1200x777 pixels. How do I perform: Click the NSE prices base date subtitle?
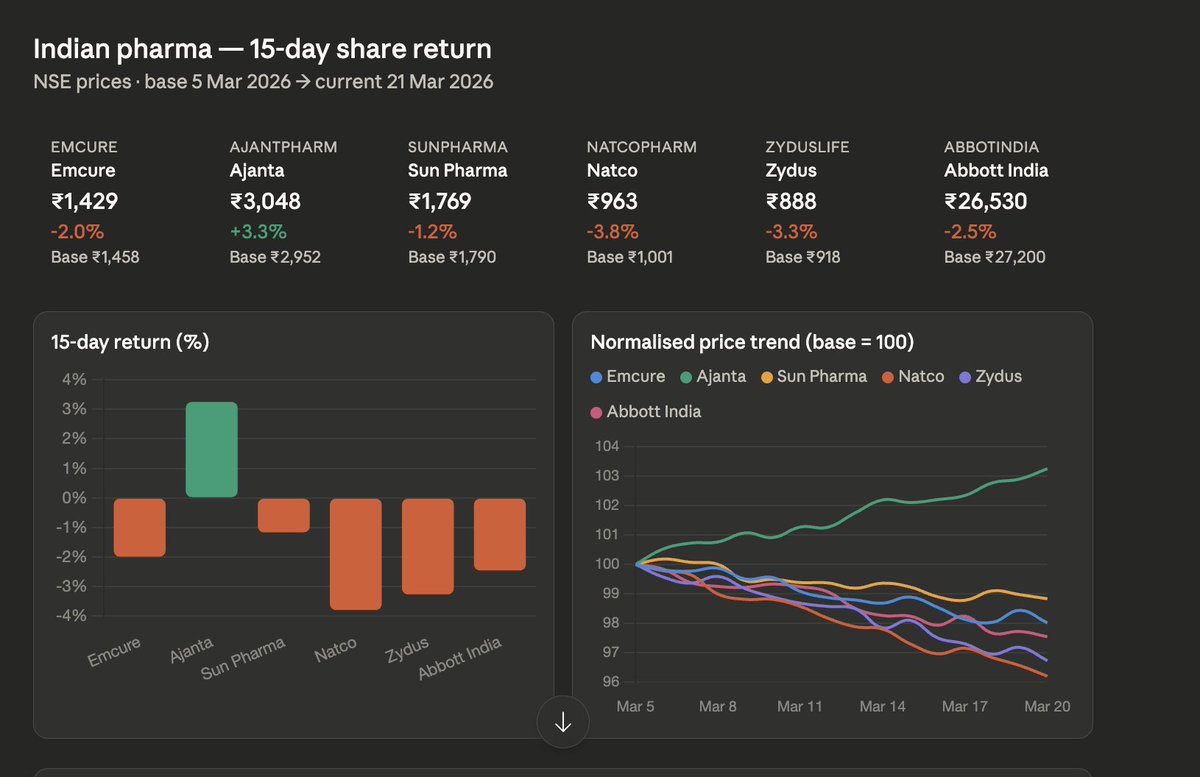coord(263,82)
